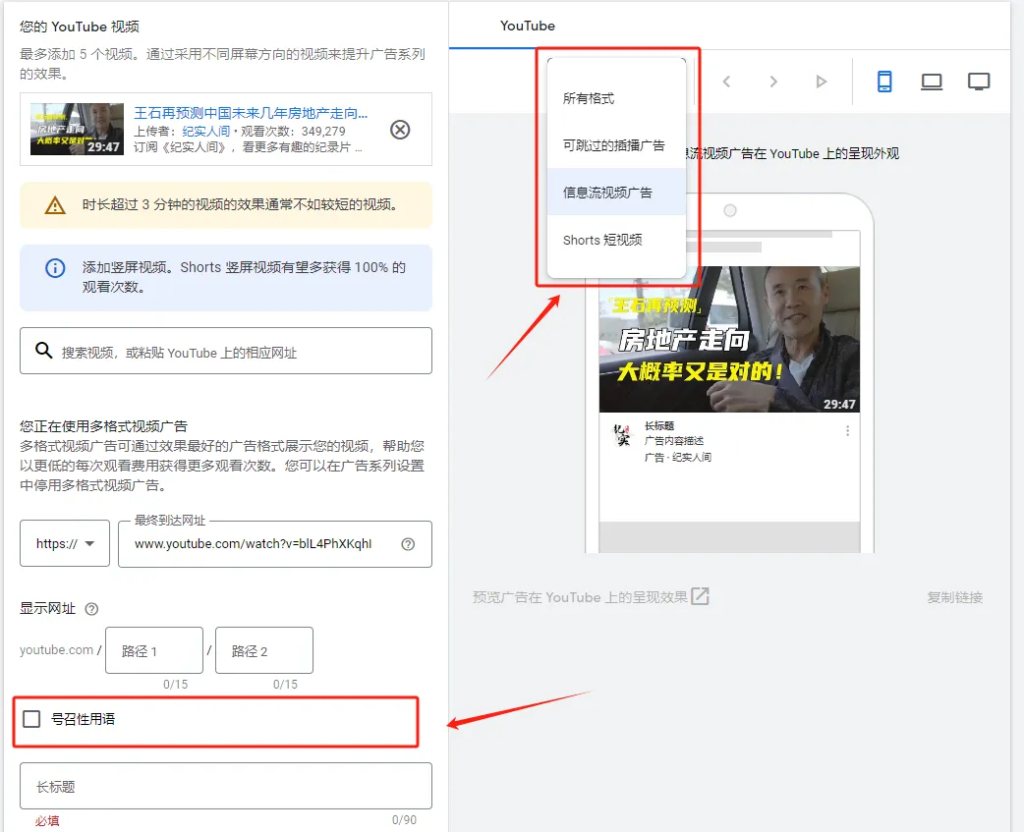
Task: Switch to the YouTube preview tab
Action: pyautogui.click(x=528, y=26)
